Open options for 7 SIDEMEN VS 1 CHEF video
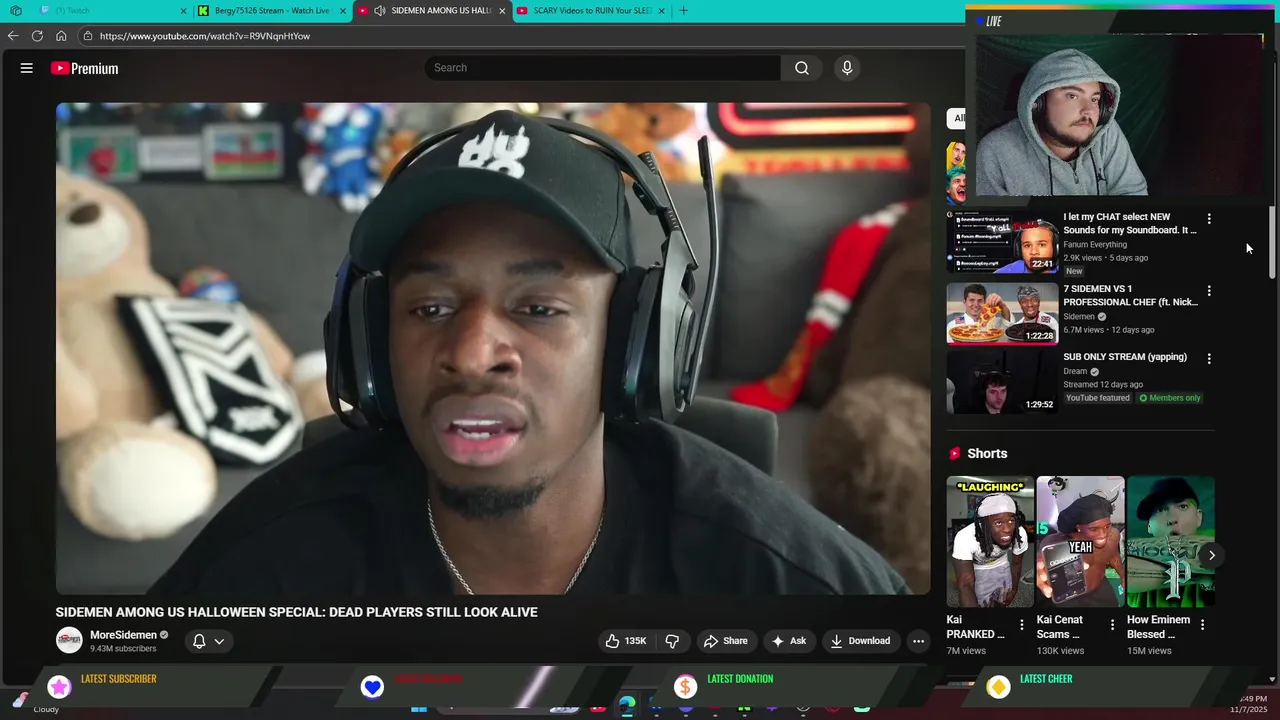 coord(1209,291)
